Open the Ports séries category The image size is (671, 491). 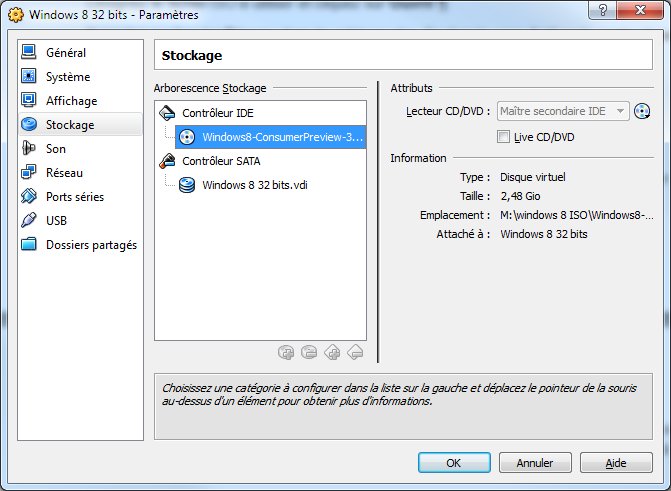click(x=80, y=196)
